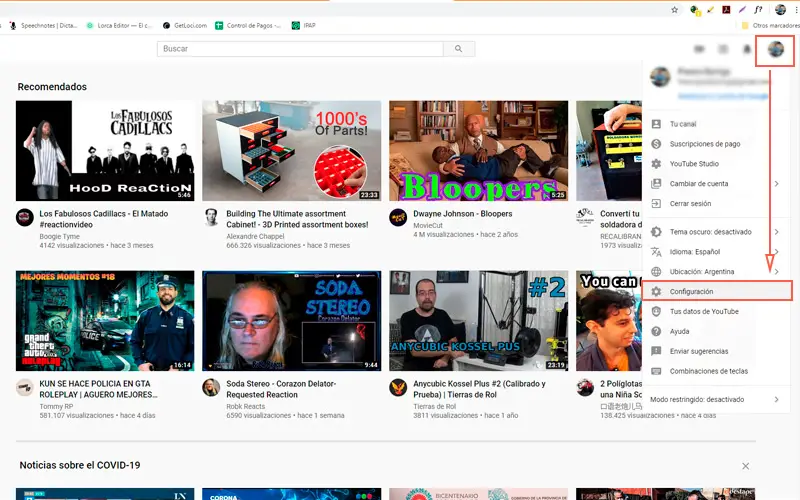This screenshot has width=800, height=500.
Task: Click Tommy RP channel avatar icon
Action: [25, 387]
